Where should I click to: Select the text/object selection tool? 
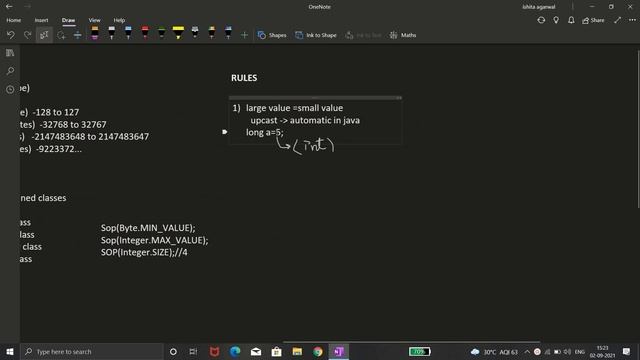click(x=44, y=35)
